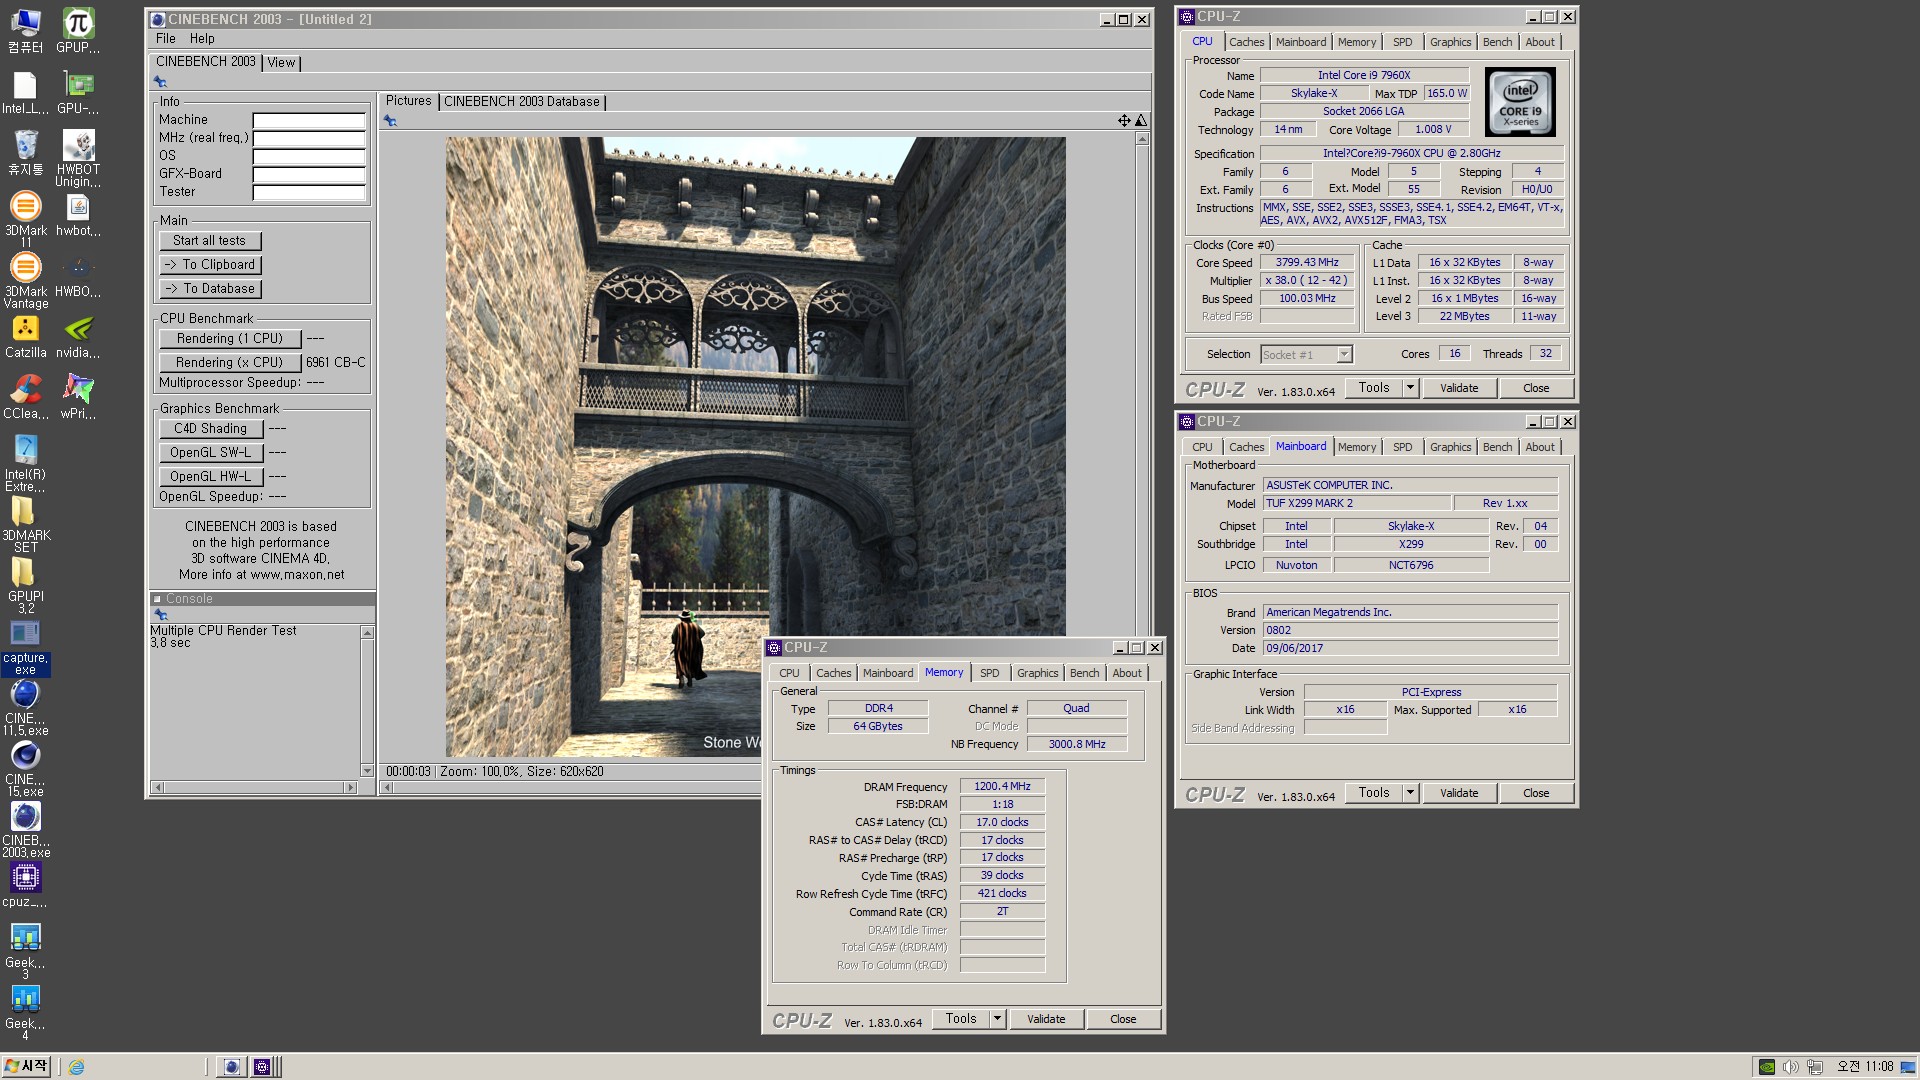This screenshot has height=1080, width=1920.
Task: Launch CINEBENCH 11.5.exe desktop icon
Action: (25, 707)
